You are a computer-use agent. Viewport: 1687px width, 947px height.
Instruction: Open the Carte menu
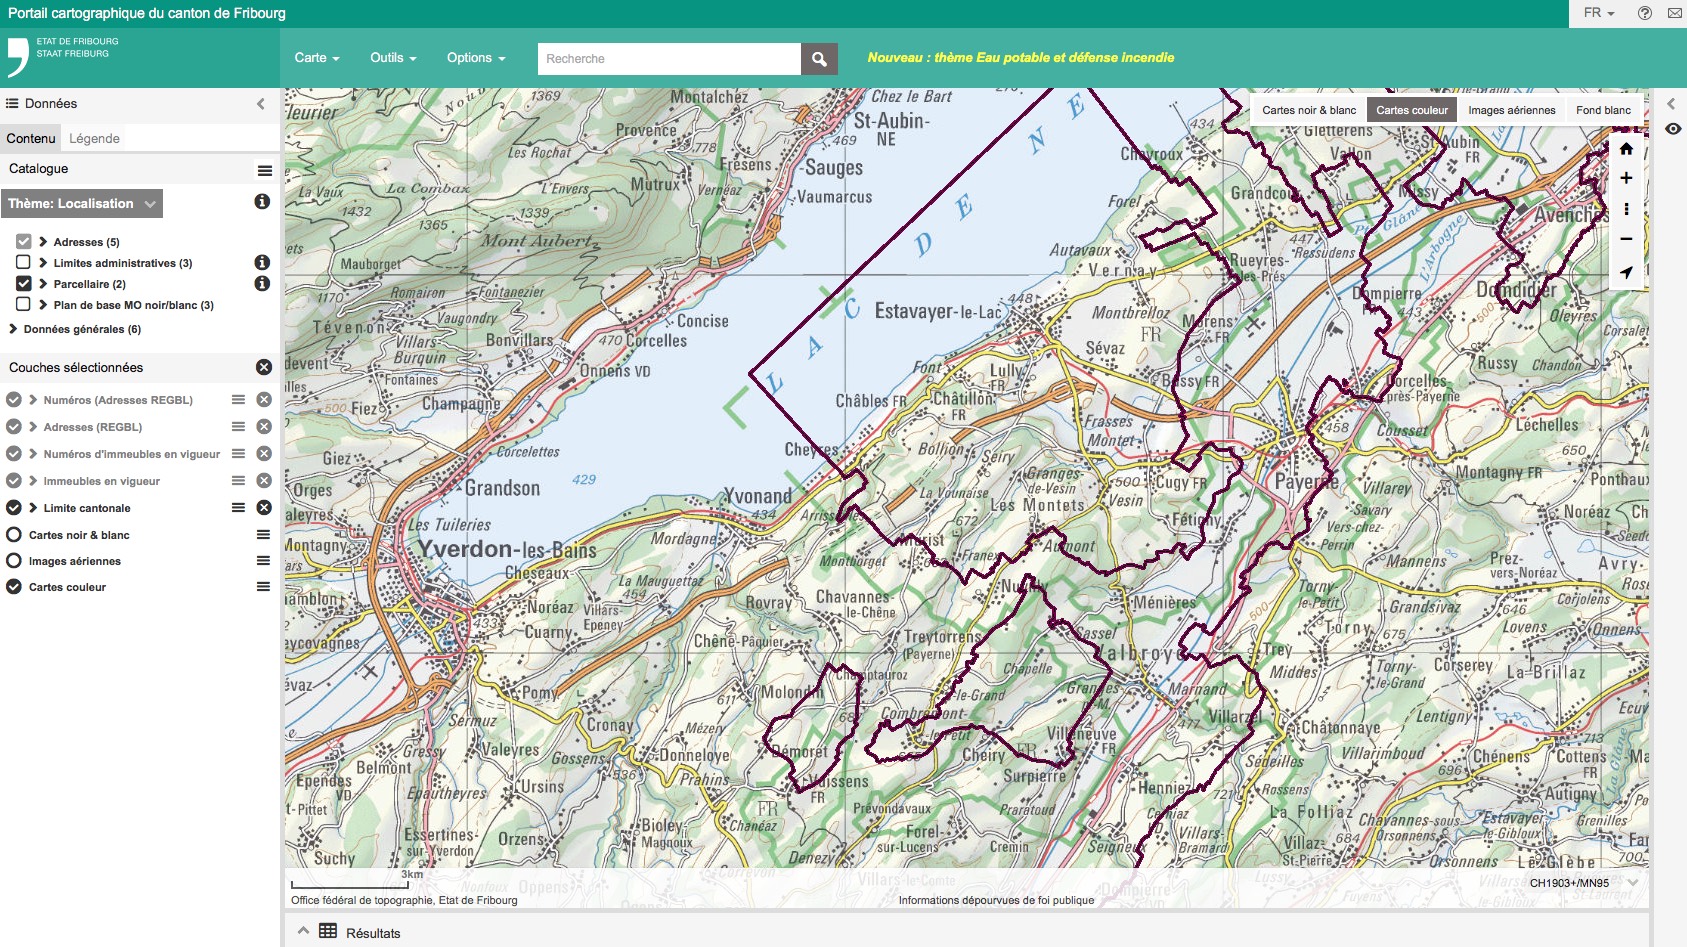tap(316, 58)
